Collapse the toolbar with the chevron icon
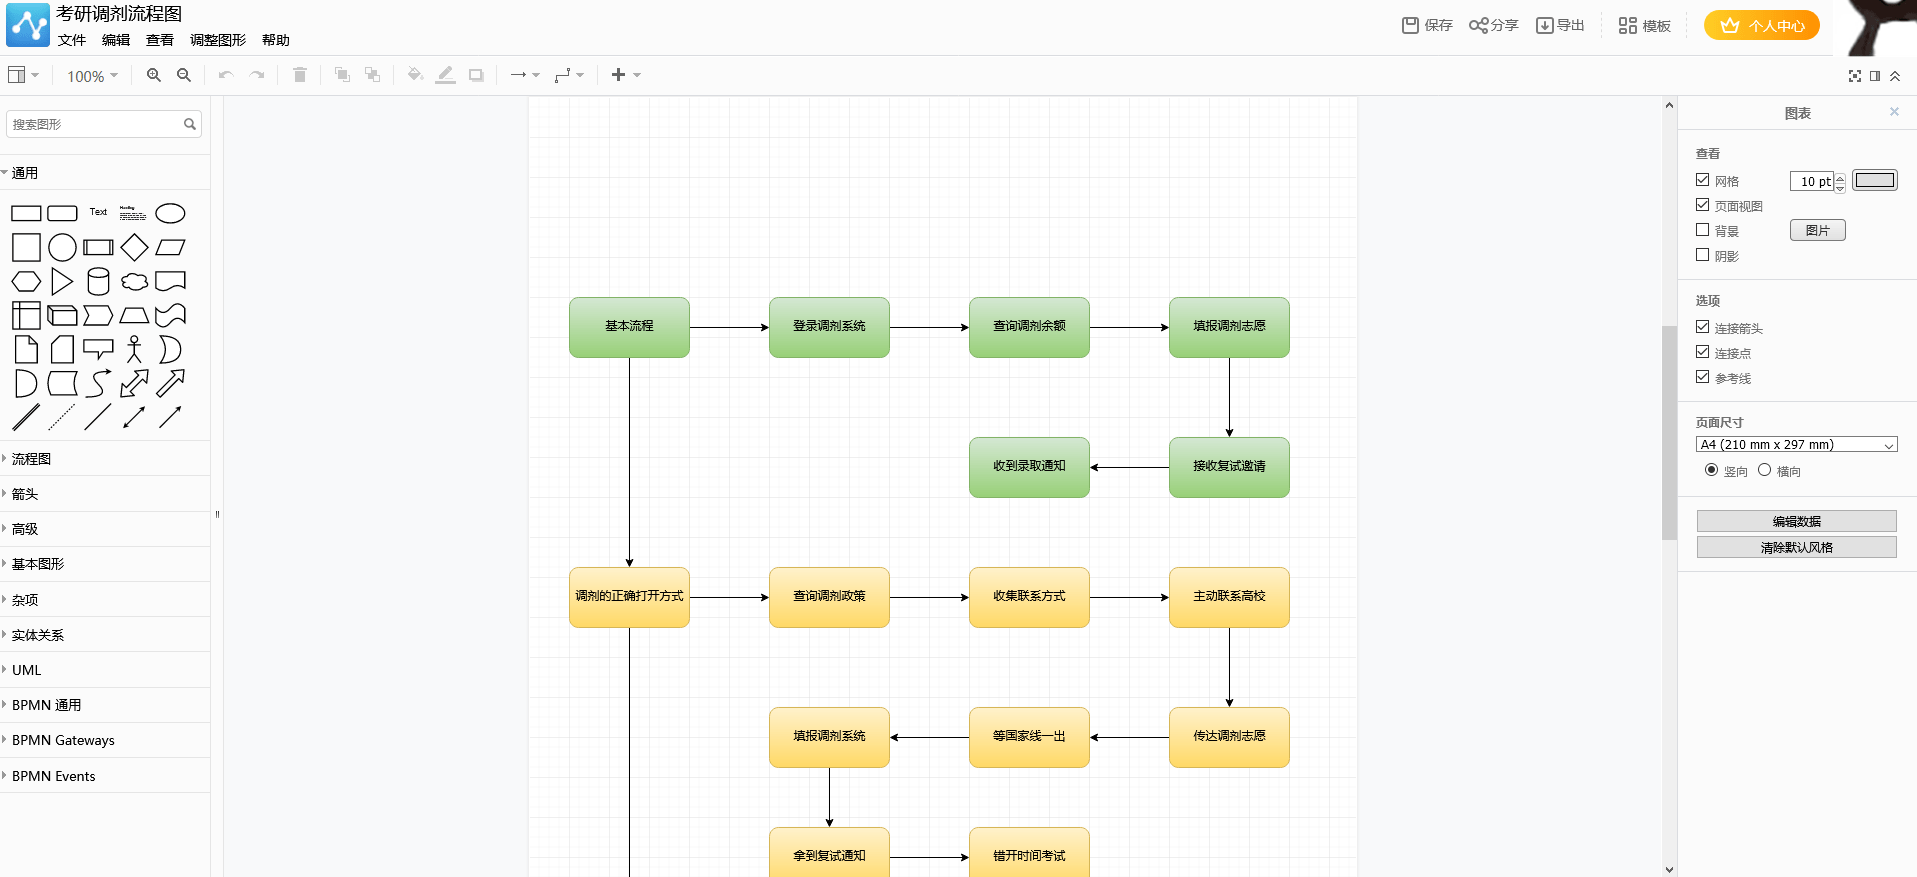The width and height of the screenshot is (1917, 877). click(x=1895, y=76)
